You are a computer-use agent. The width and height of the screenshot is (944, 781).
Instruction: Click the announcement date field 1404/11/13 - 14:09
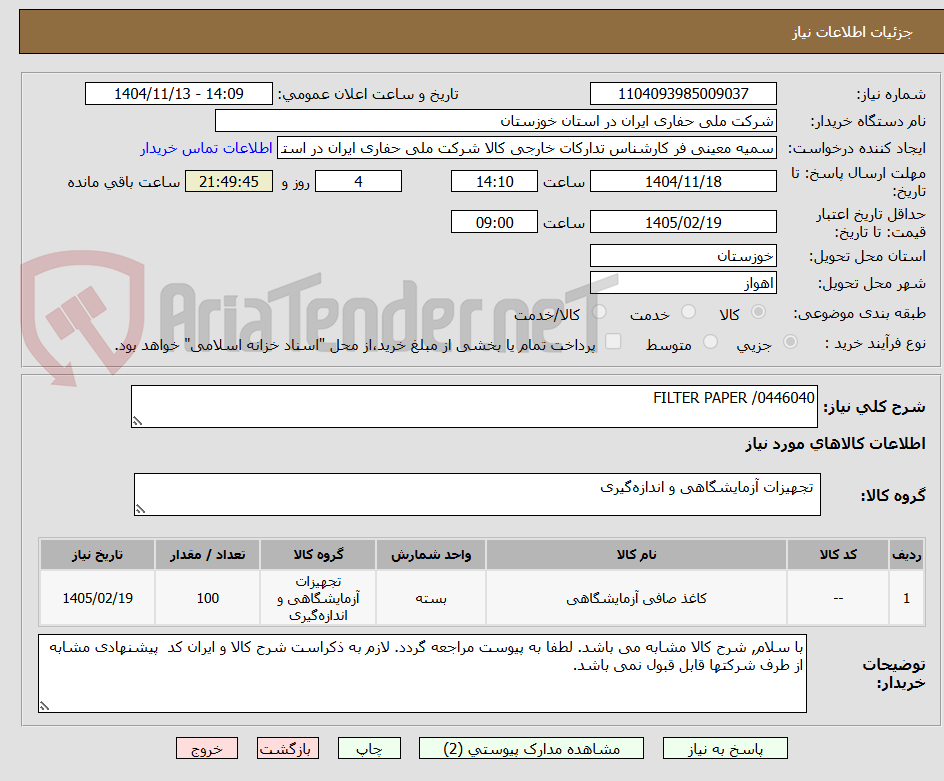coord(179,94)
